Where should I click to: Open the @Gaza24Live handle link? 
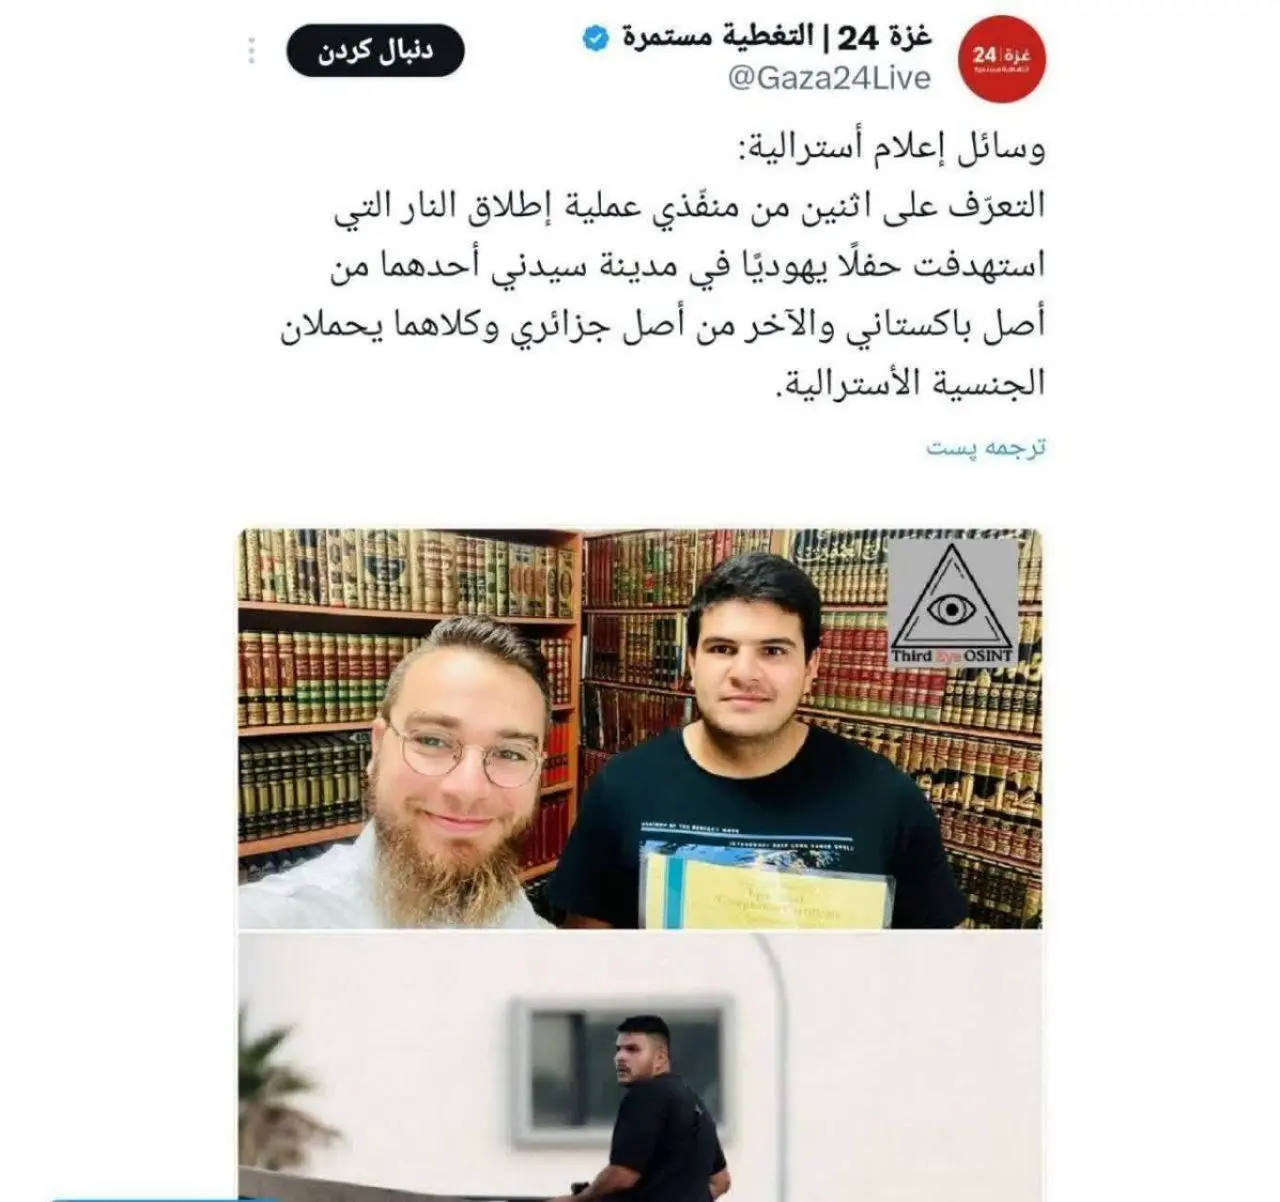[x=830, y=77]
